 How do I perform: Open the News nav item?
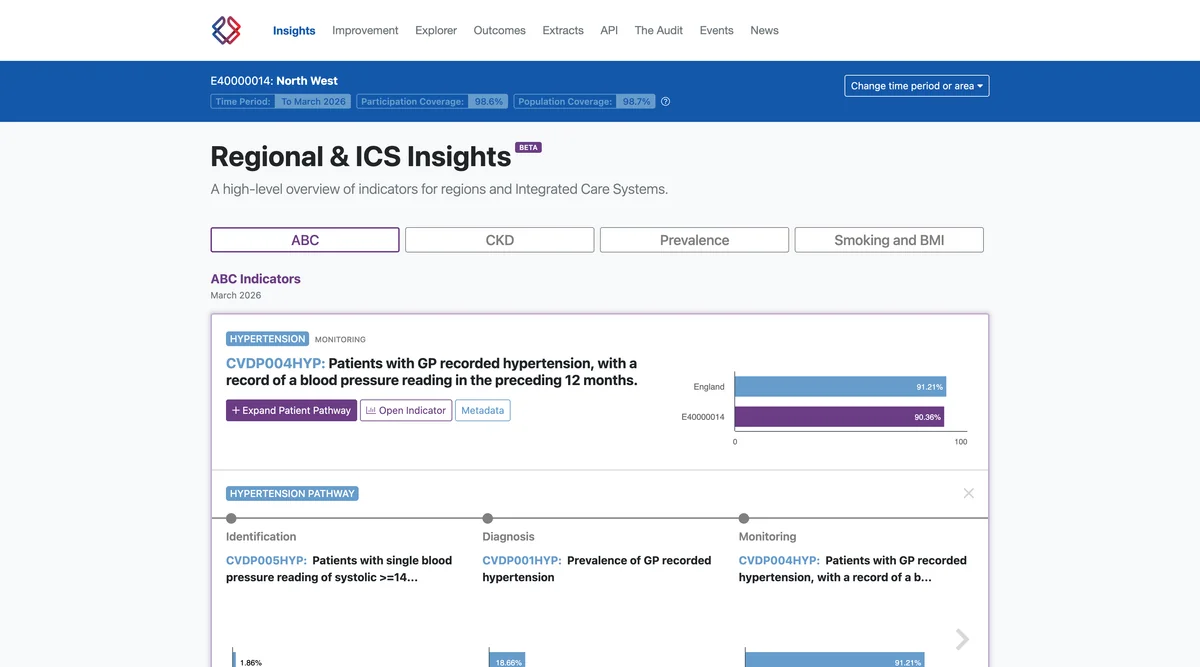(764, 30)
